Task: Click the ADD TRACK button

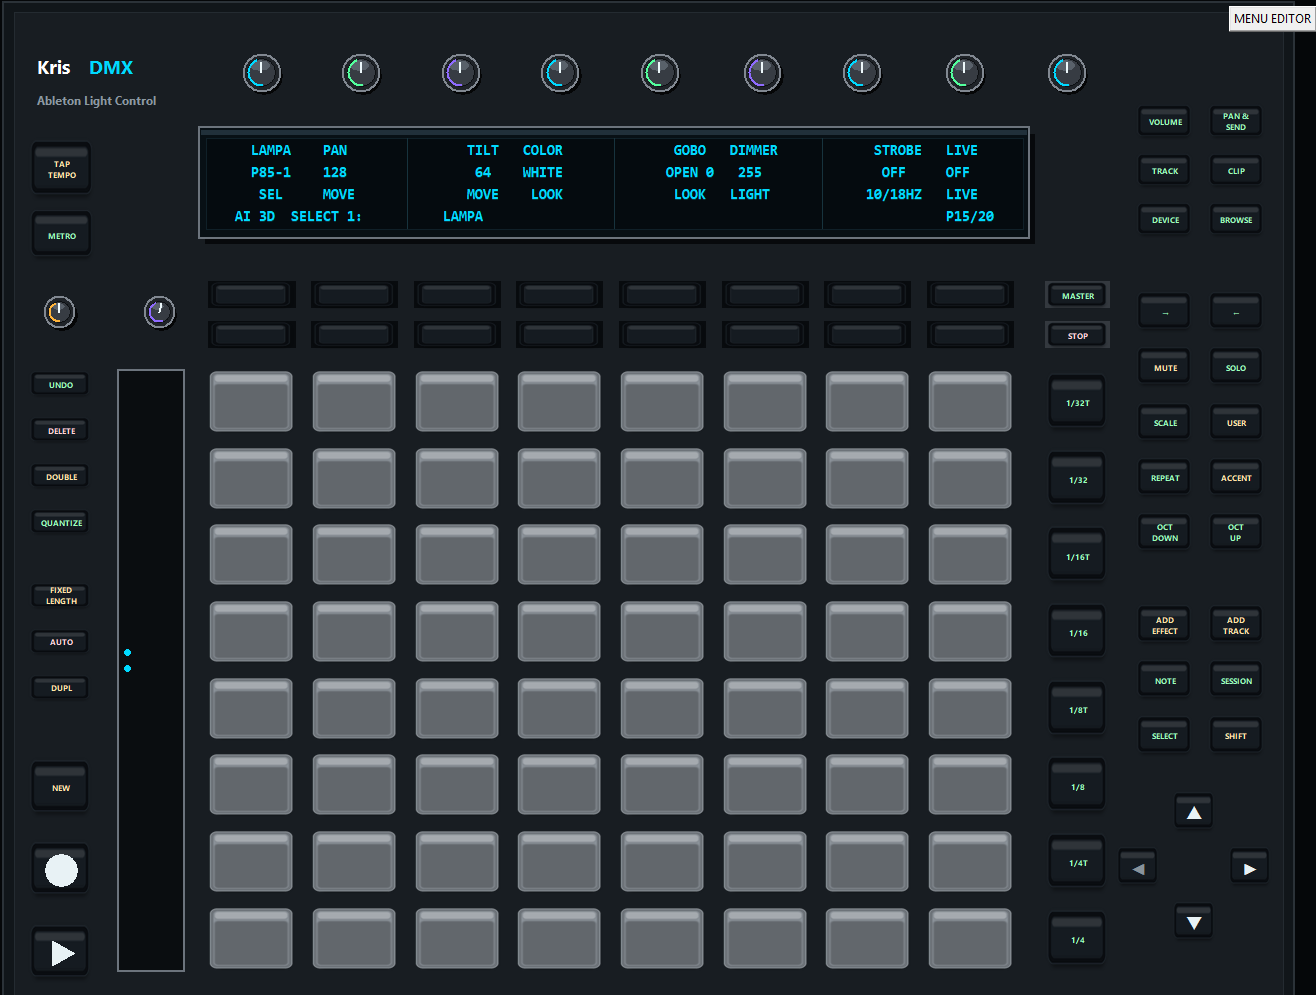Action: pos(1236,626)
